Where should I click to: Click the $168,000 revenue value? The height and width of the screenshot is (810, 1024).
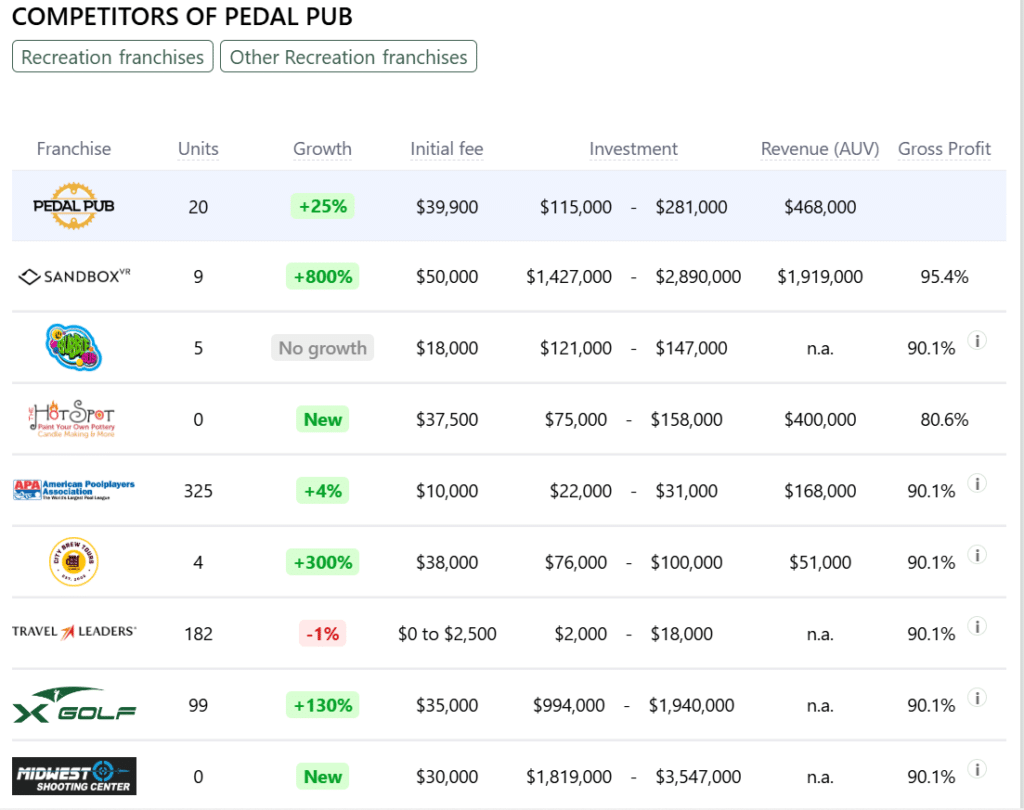pos(820,491)
